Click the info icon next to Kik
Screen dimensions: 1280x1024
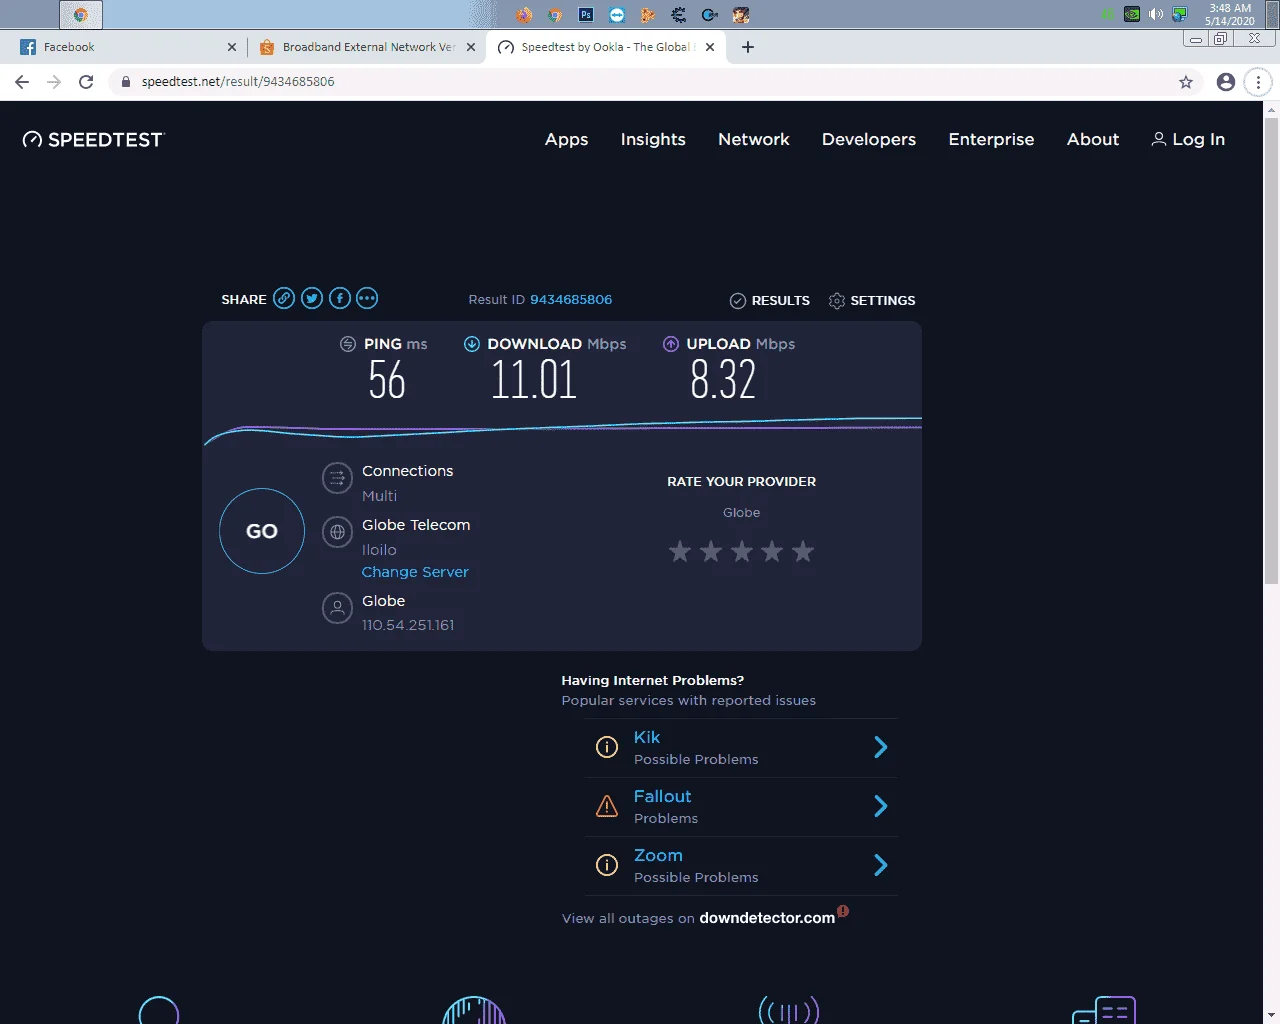click(607, 747)
